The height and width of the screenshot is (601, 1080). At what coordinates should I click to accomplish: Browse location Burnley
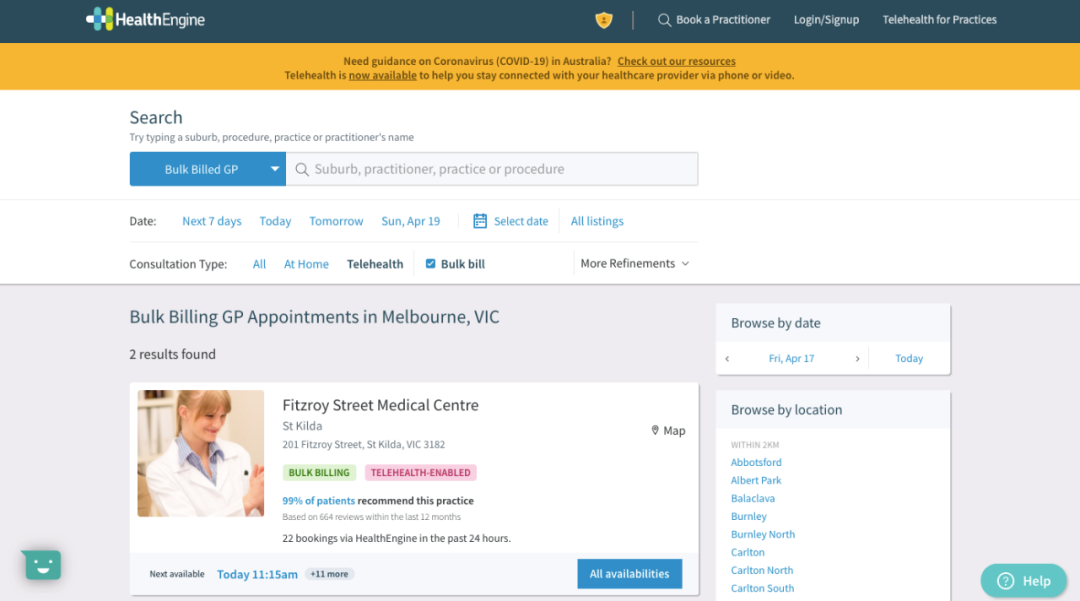click(749, 516)
